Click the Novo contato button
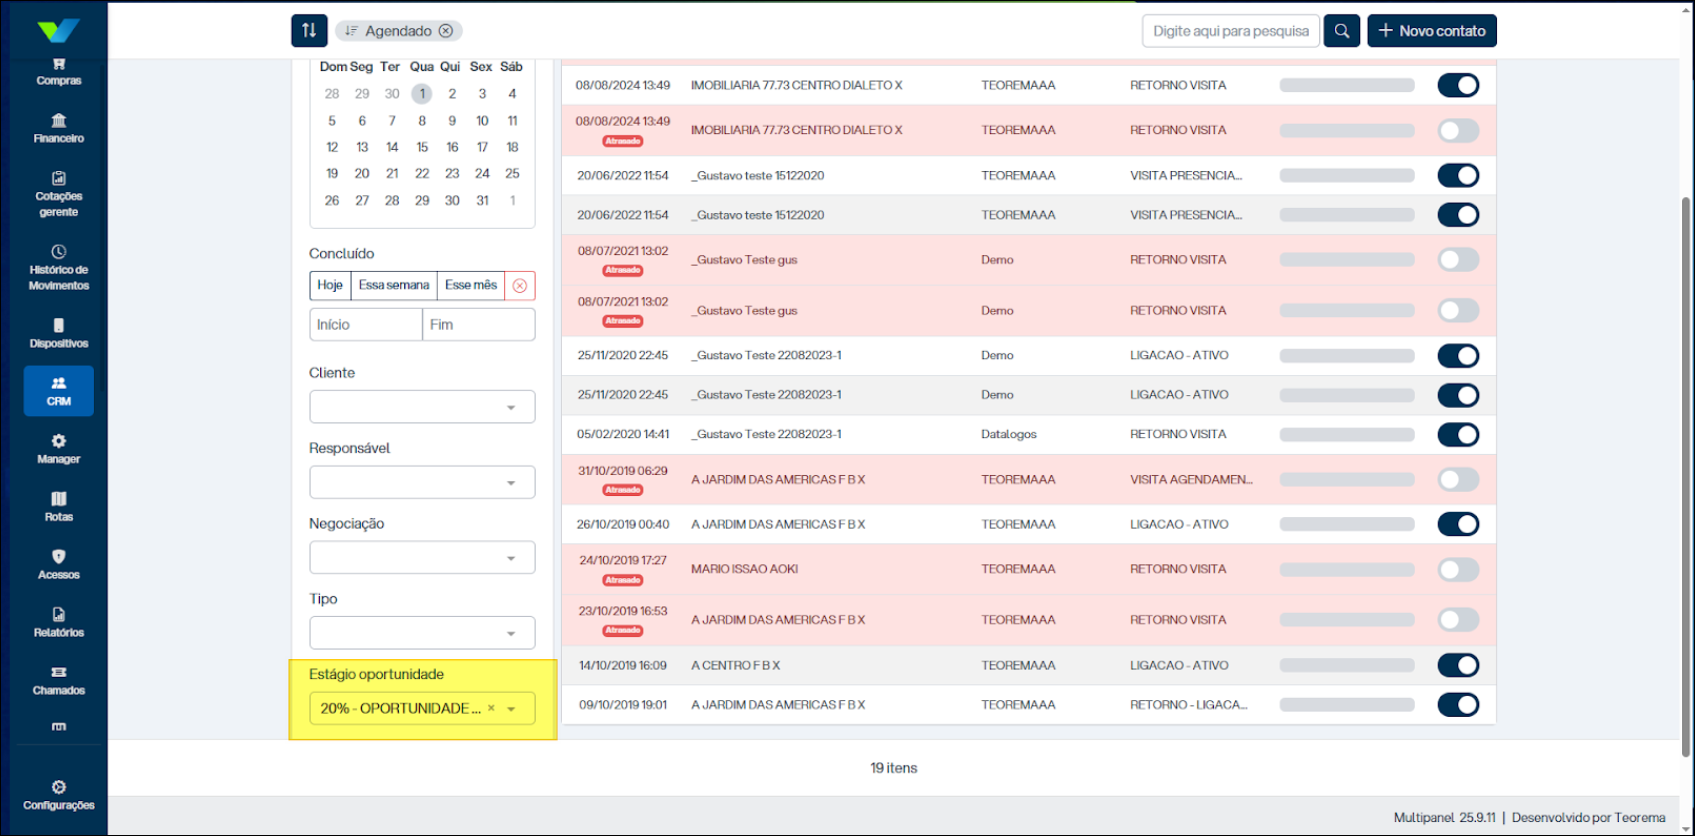Screen dimensions: 1695x836 (1431, 31)
